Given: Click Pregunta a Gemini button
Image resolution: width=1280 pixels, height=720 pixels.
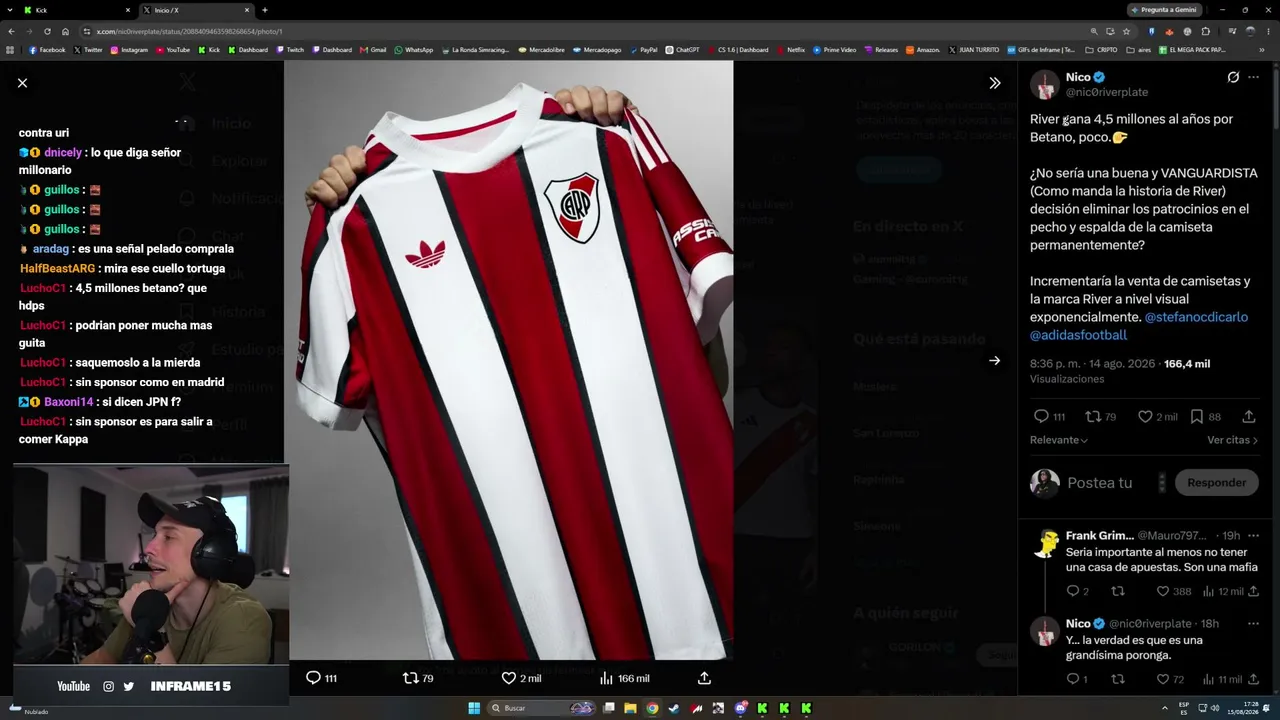Looking at the screenshot, I should click(x=1164, y=10).
